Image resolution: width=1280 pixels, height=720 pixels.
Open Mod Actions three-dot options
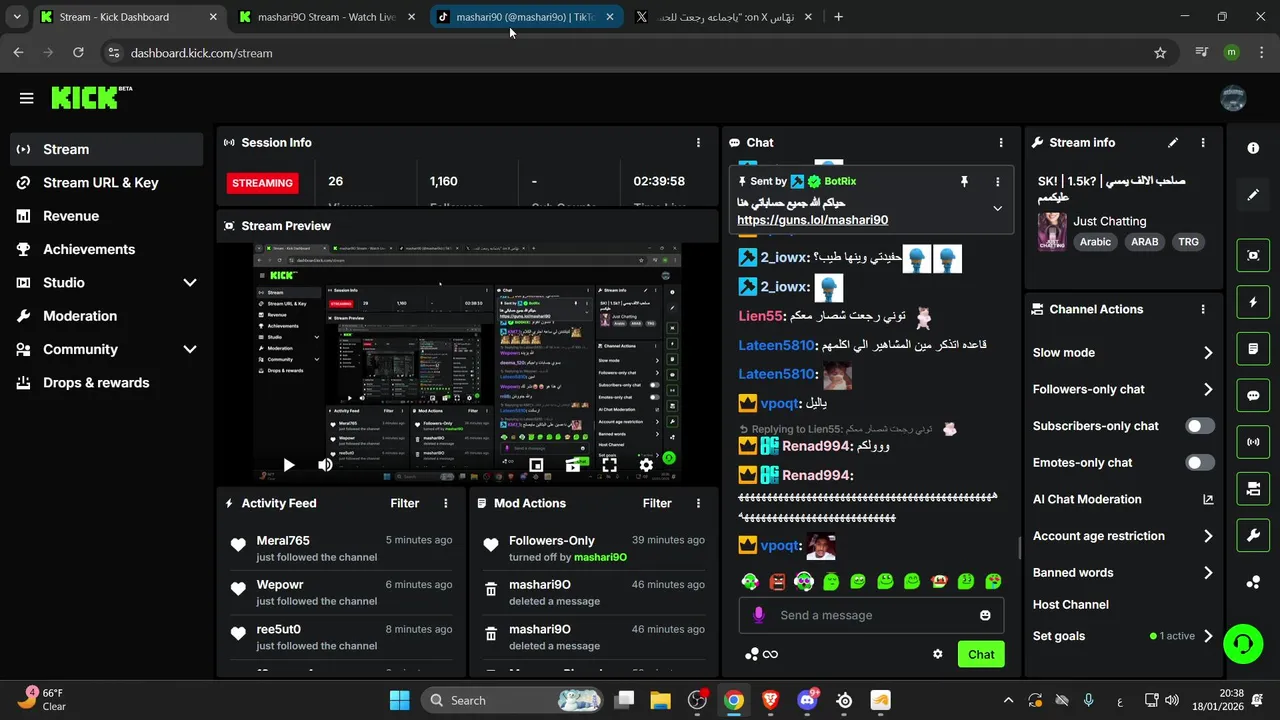tap(698, 503)
